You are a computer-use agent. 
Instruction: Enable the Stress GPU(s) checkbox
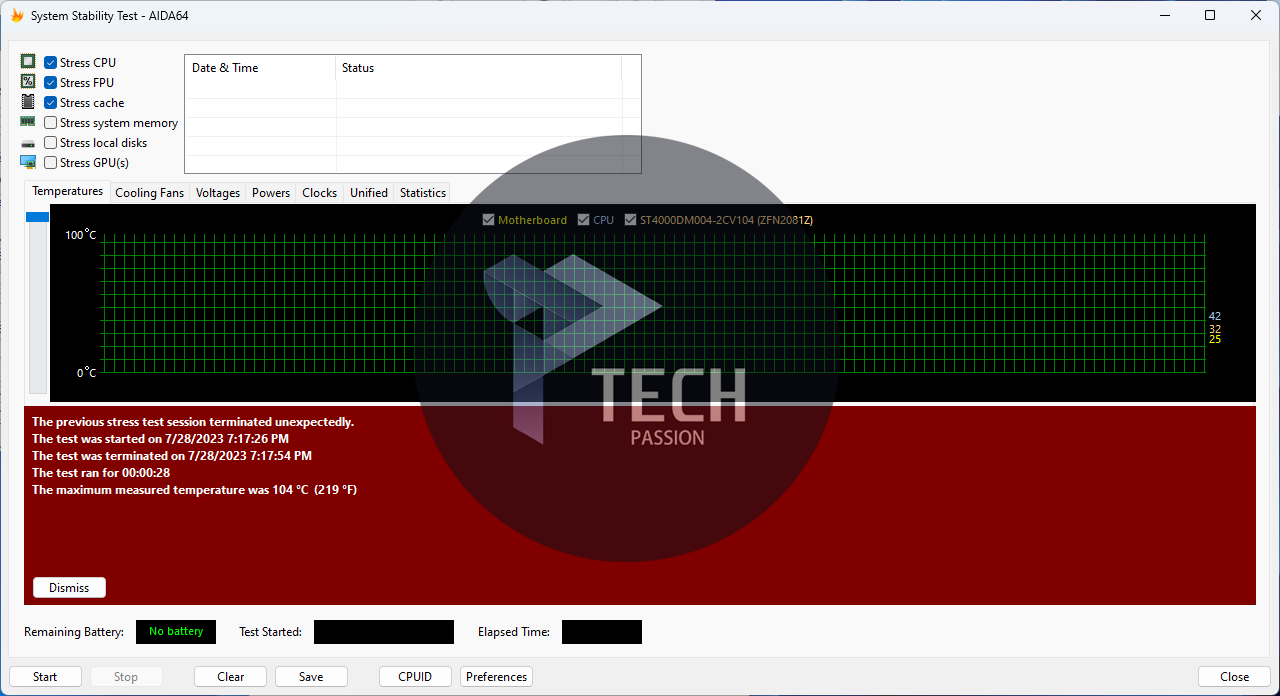click(50, 163)
